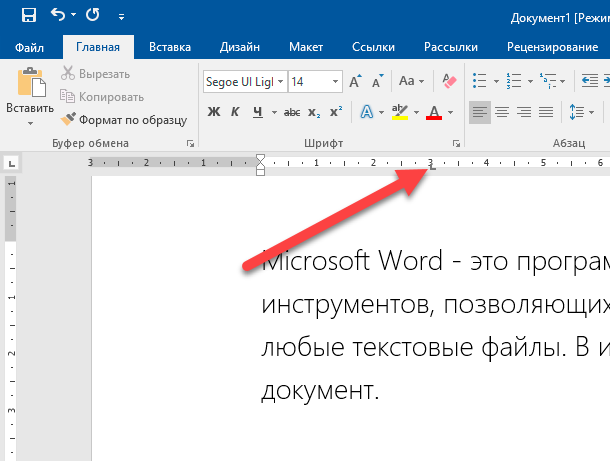Click the left indent marker on ruler
Image resolution: width=610 pixels, height=461 pixels.
click(260, 172)
